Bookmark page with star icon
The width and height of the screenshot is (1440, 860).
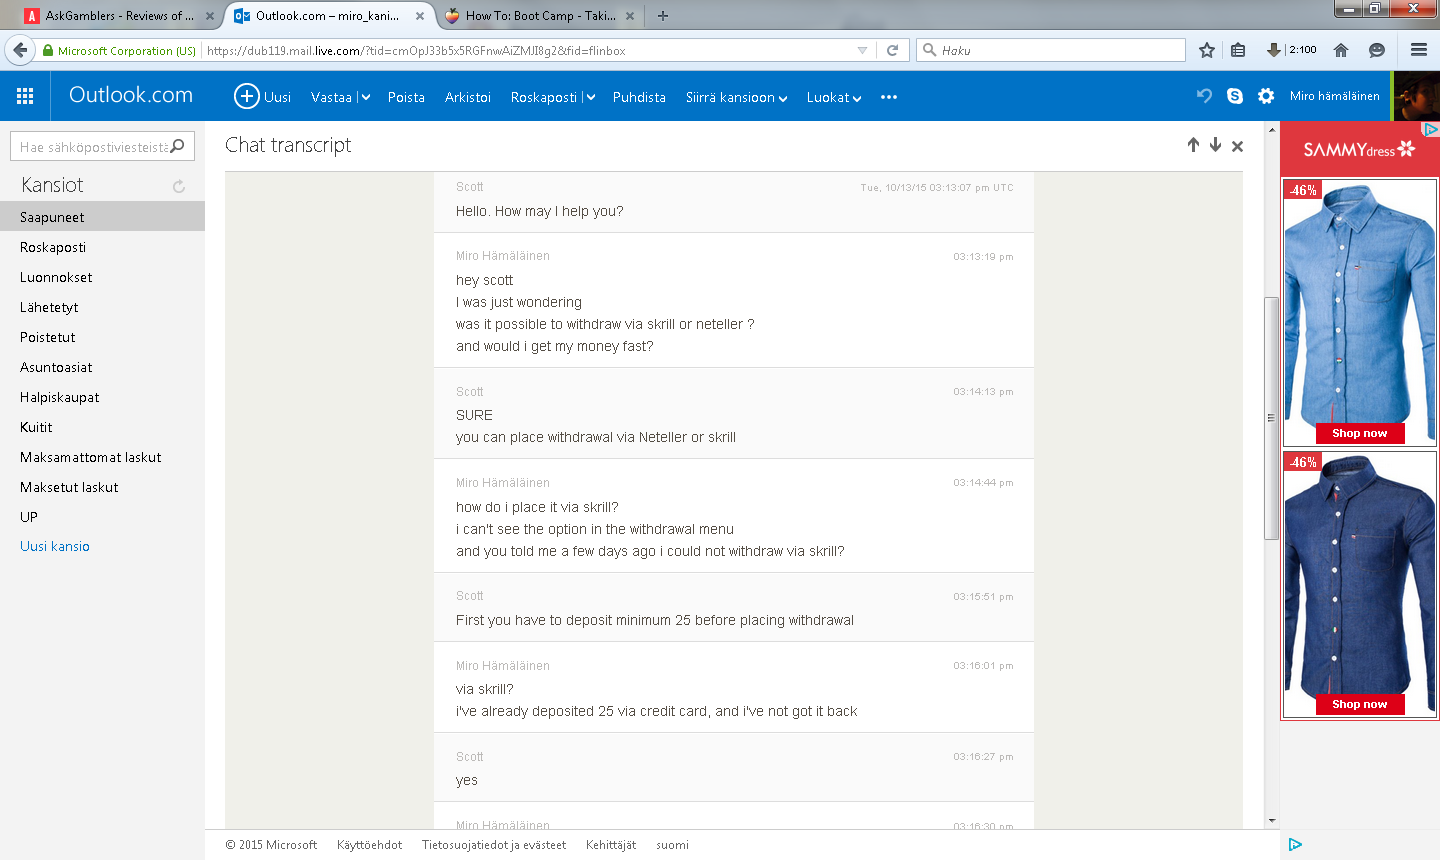pyautogui.click(x=1207, y=50)
